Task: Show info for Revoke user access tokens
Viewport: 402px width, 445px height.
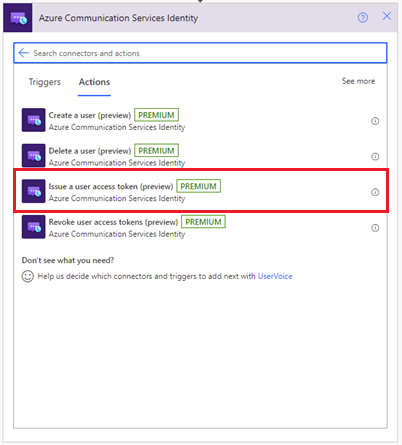Action: click(375, 228)
